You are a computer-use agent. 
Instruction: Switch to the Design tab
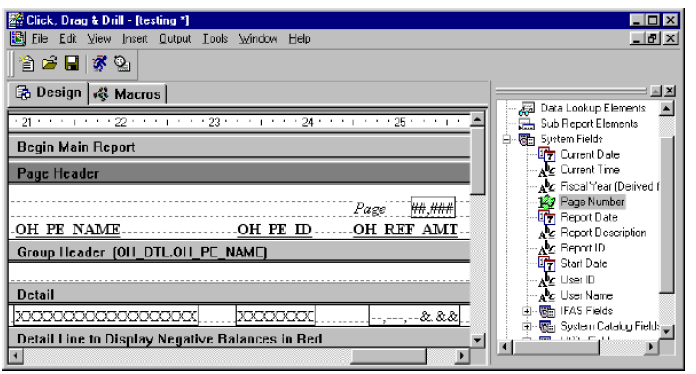tap(49, 93)
